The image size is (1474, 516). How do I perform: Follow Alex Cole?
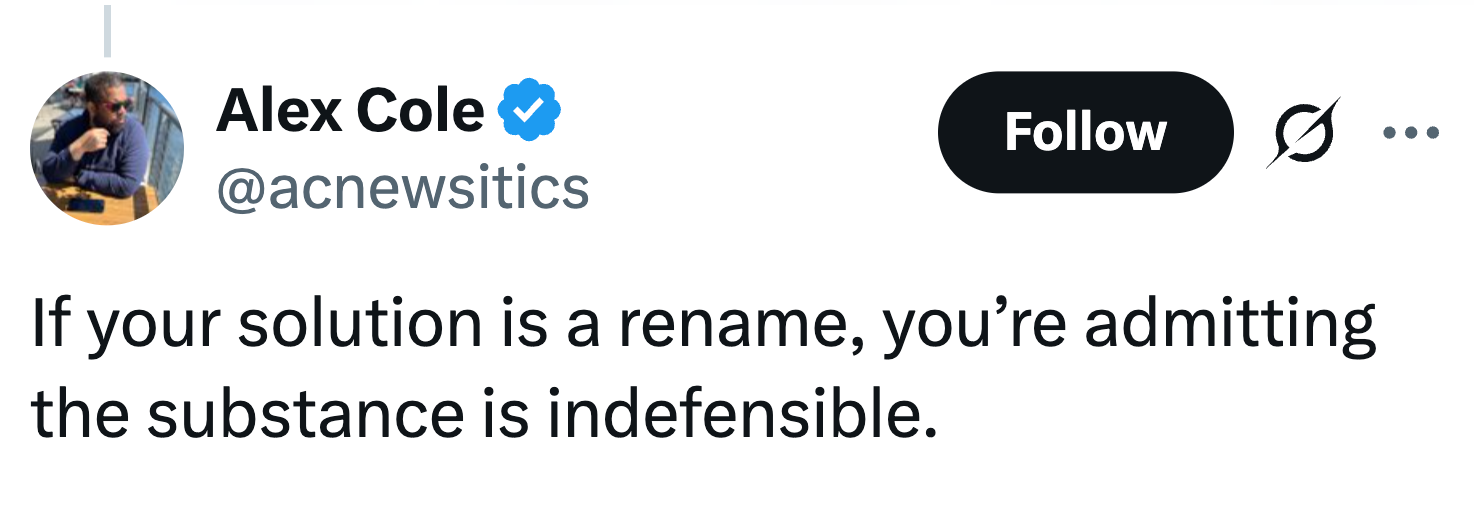1085,132
